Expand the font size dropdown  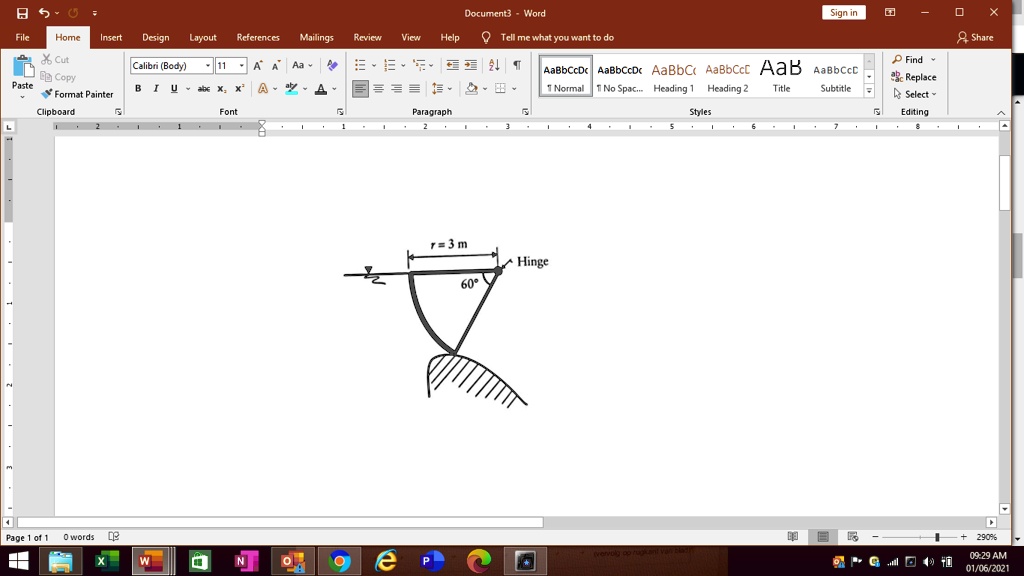(241, 66)
